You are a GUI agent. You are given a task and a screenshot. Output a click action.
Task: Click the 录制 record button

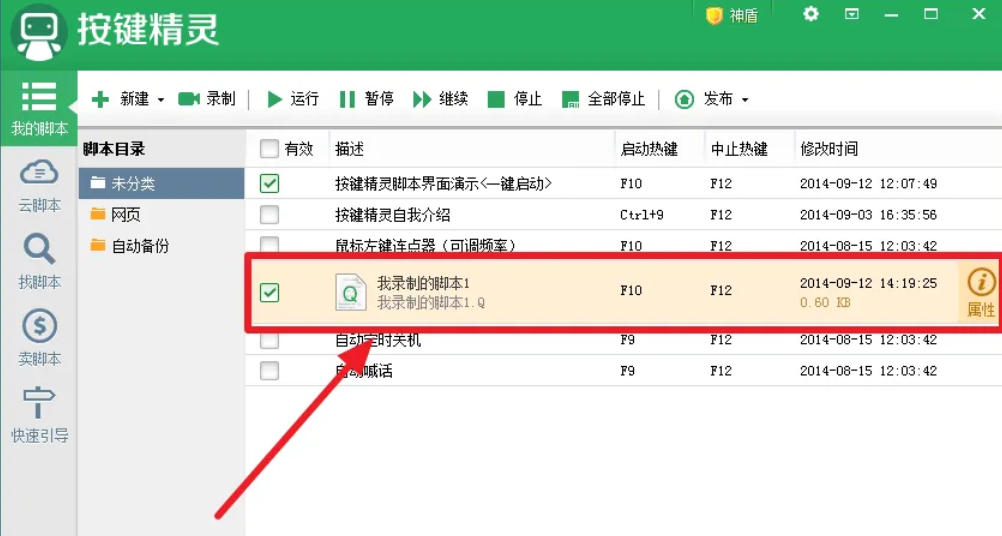(207, 99)
